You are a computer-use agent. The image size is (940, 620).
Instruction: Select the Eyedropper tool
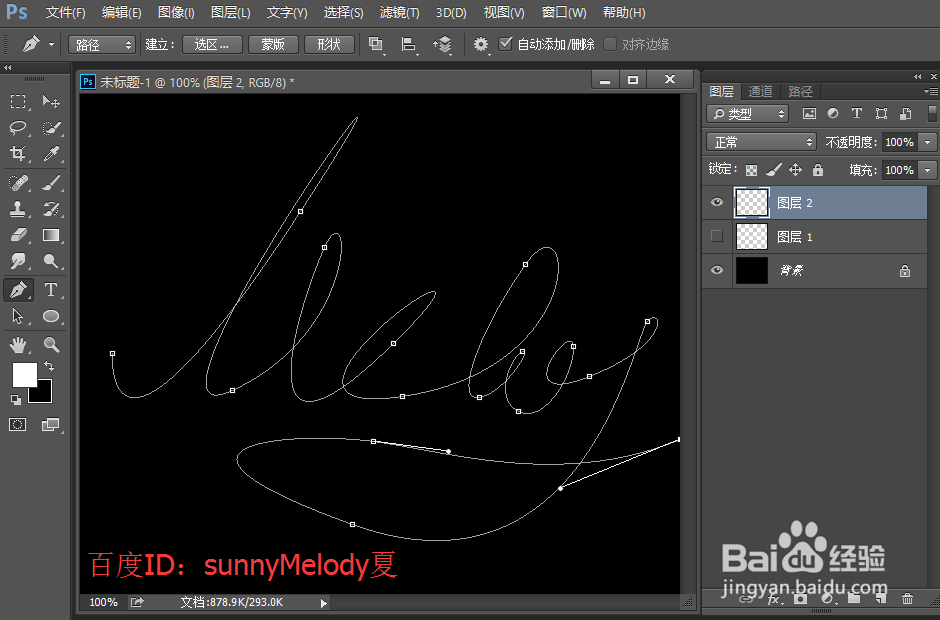point(51,154)
